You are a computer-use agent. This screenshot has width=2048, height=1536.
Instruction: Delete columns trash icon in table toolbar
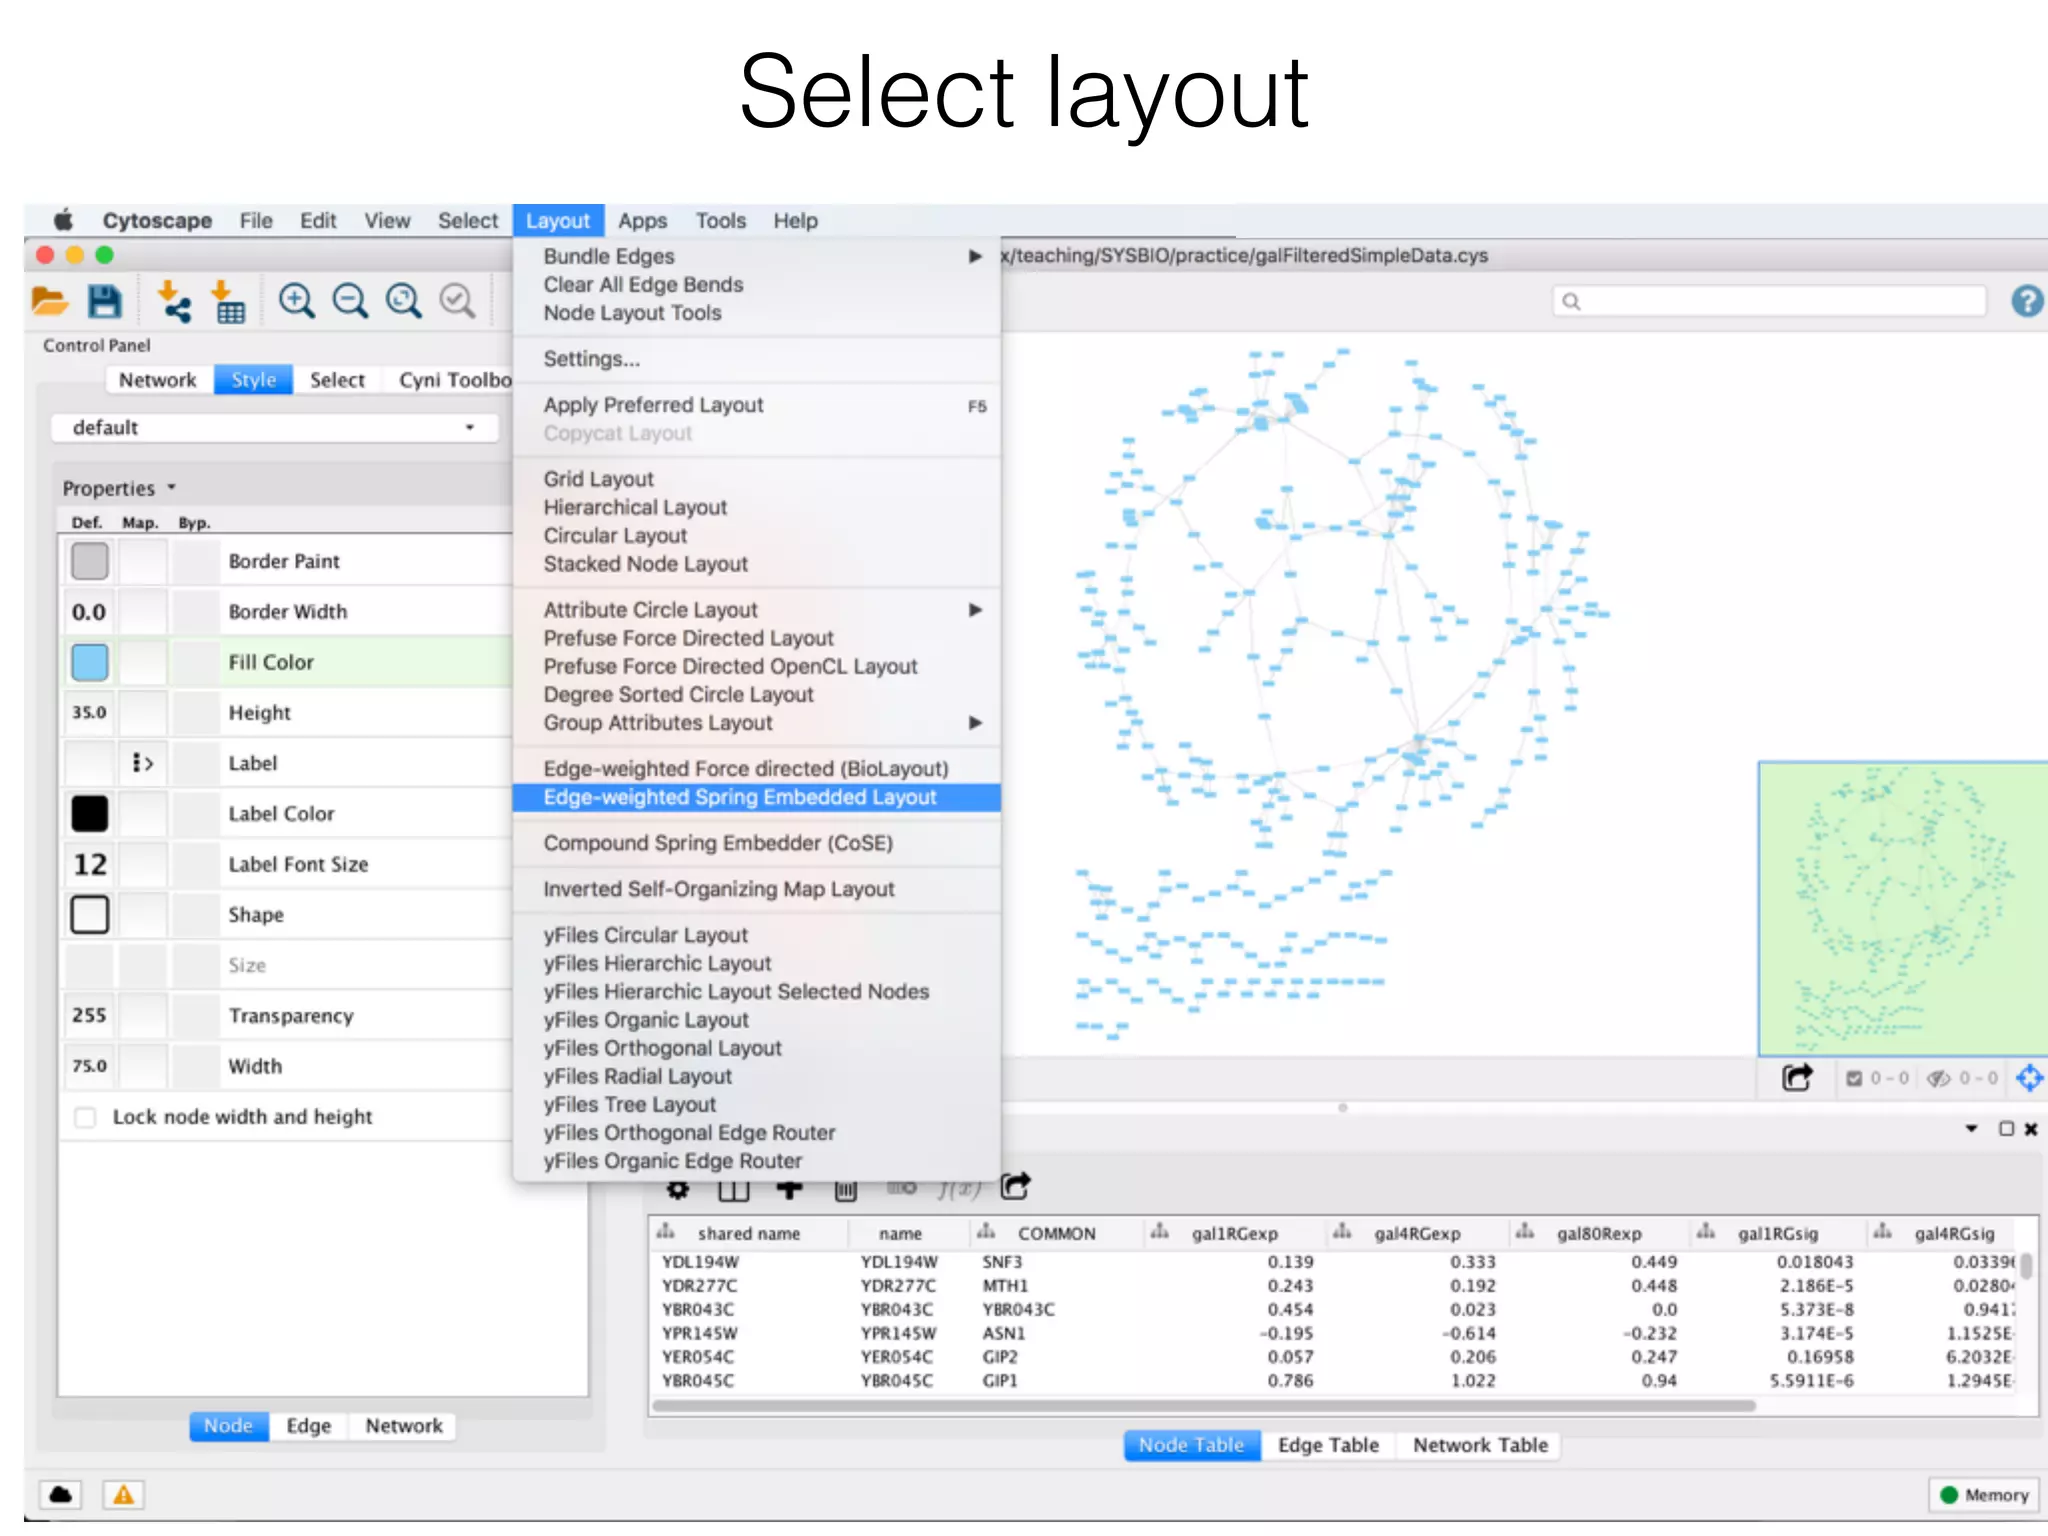846,1190
